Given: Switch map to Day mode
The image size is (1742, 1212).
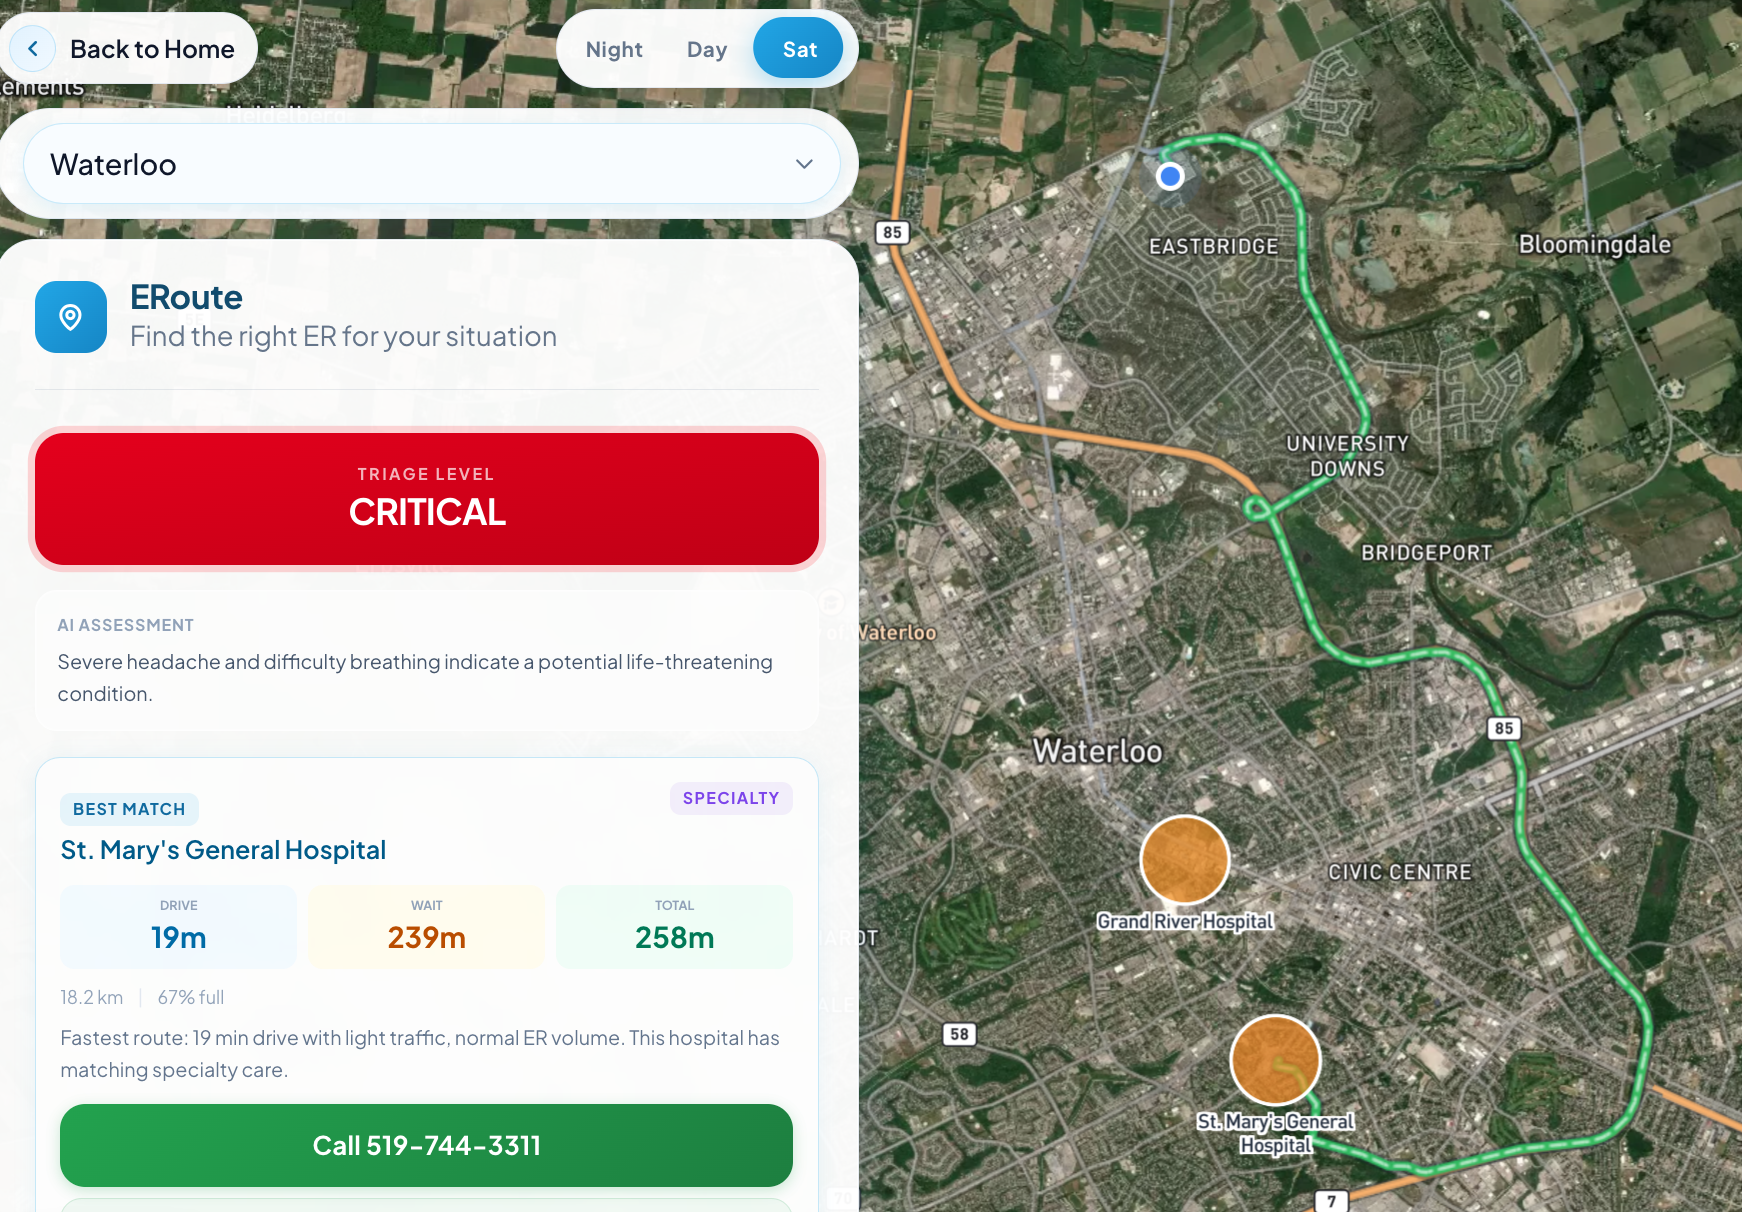Looking at the screenshot, I should click(x=706, y=50).
